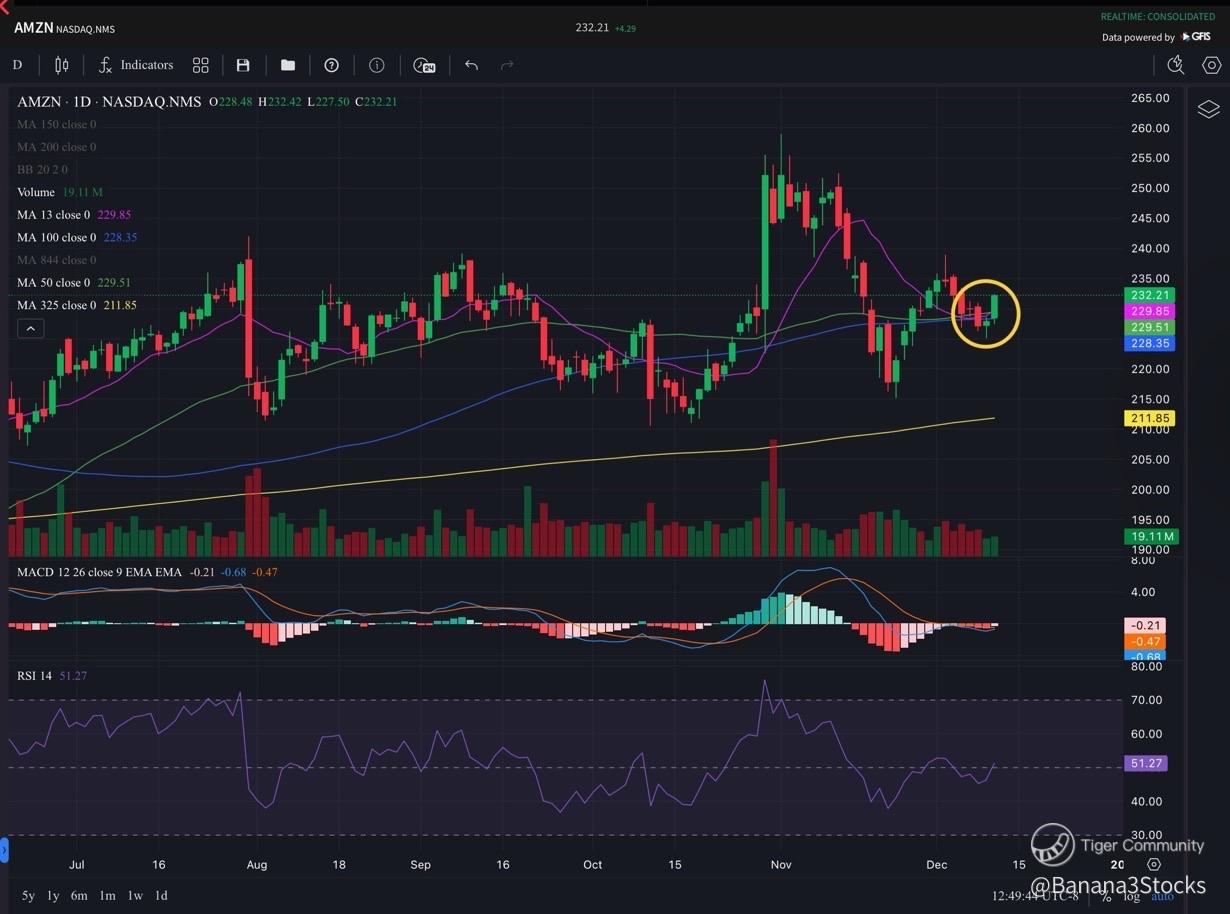The width and height of the screenshot is (1230, 914).
Task: Click the AMZN · 1D · NASDAQ.NMS chart title
Action: [x=109, y=102]
